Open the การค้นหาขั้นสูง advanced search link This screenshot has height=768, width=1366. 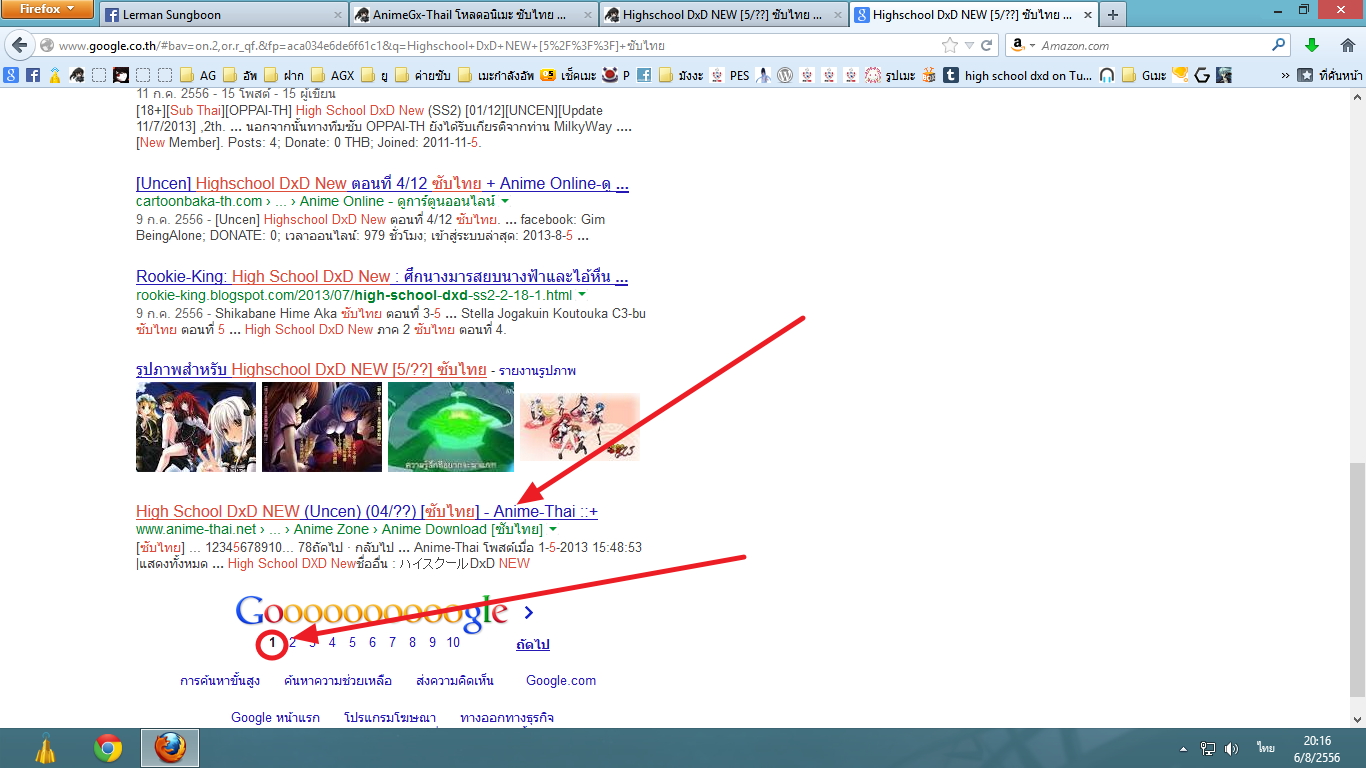[220, 681]
